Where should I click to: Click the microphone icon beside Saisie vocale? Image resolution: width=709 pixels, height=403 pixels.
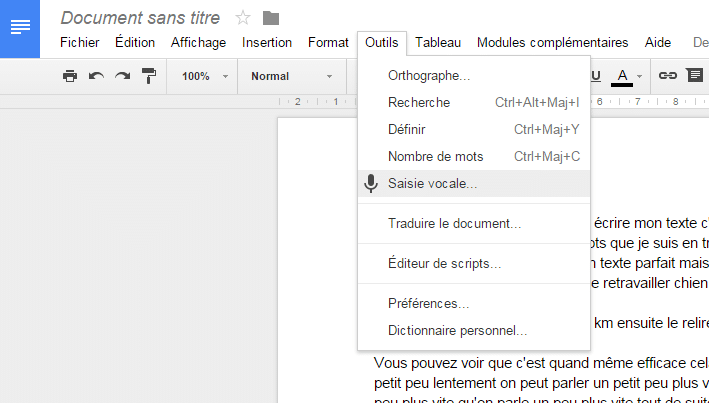coord(371,184)
